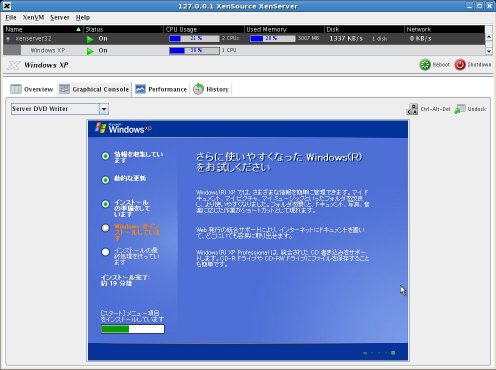Open the File menu
This screenshot has width=496, height=370.
11,17
